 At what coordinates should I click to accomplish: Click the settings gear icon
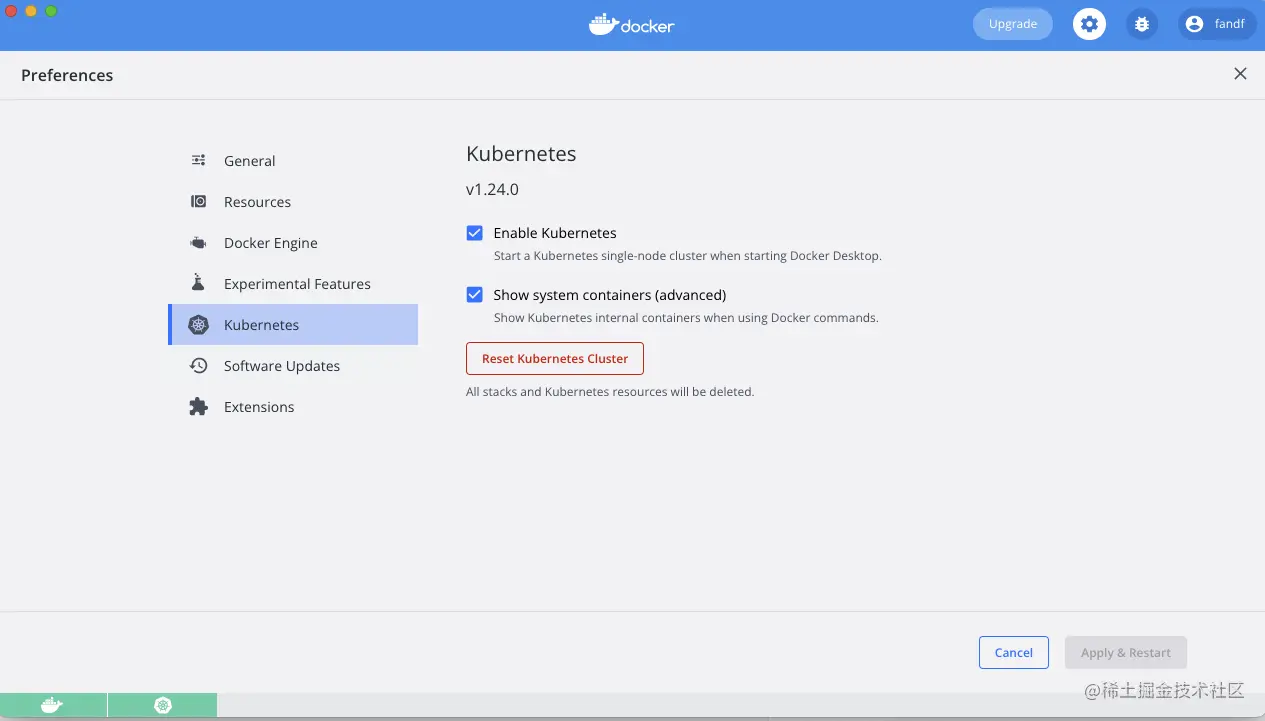tap(1089, 24)
